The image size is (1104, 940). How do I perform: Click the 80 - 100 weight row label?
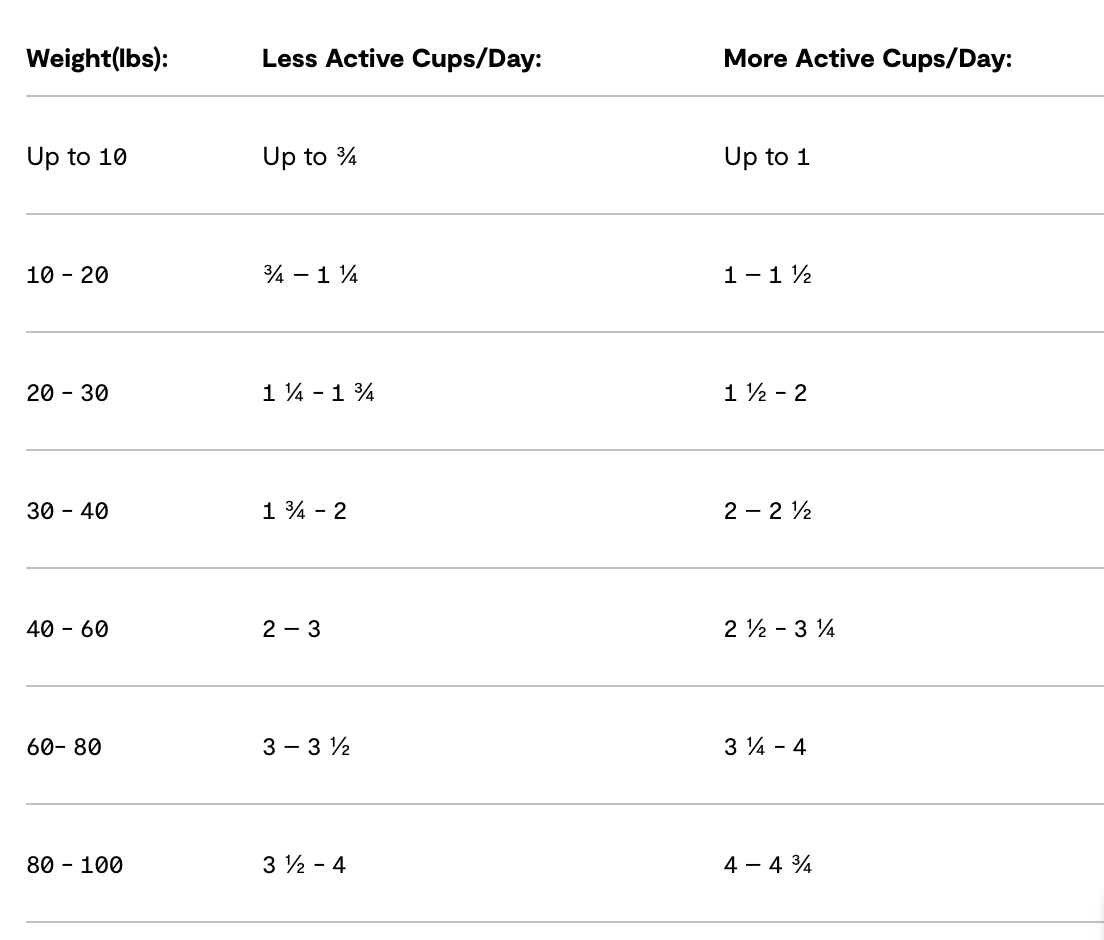pyautogui.click(x=75, y=865)
